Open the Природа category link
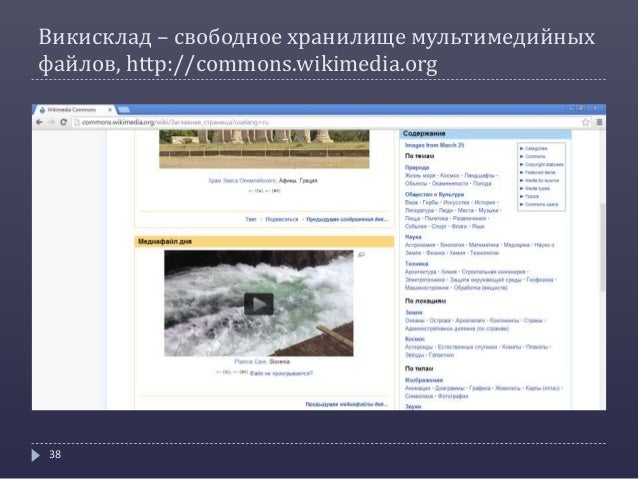This screenshot has height=479, width=638. click(417, 168)
